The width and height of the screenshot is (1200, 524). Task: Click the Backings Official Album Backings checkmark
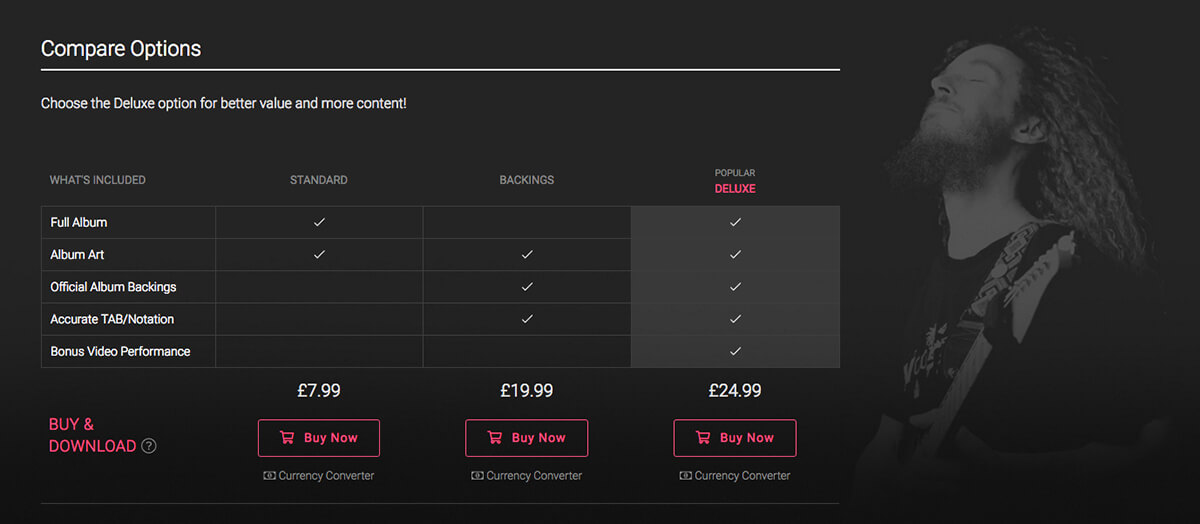point(527,287)
